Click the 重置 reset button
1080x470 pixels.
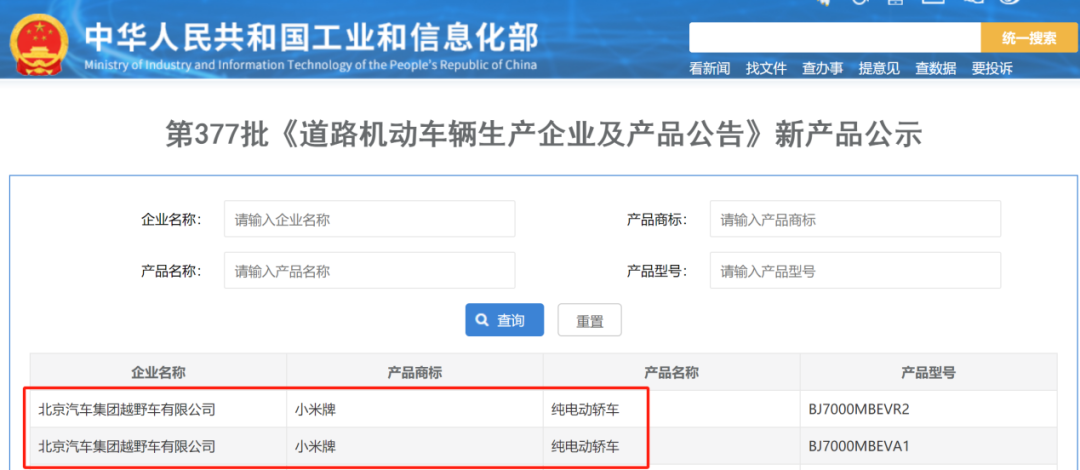(x=590, y=320)
